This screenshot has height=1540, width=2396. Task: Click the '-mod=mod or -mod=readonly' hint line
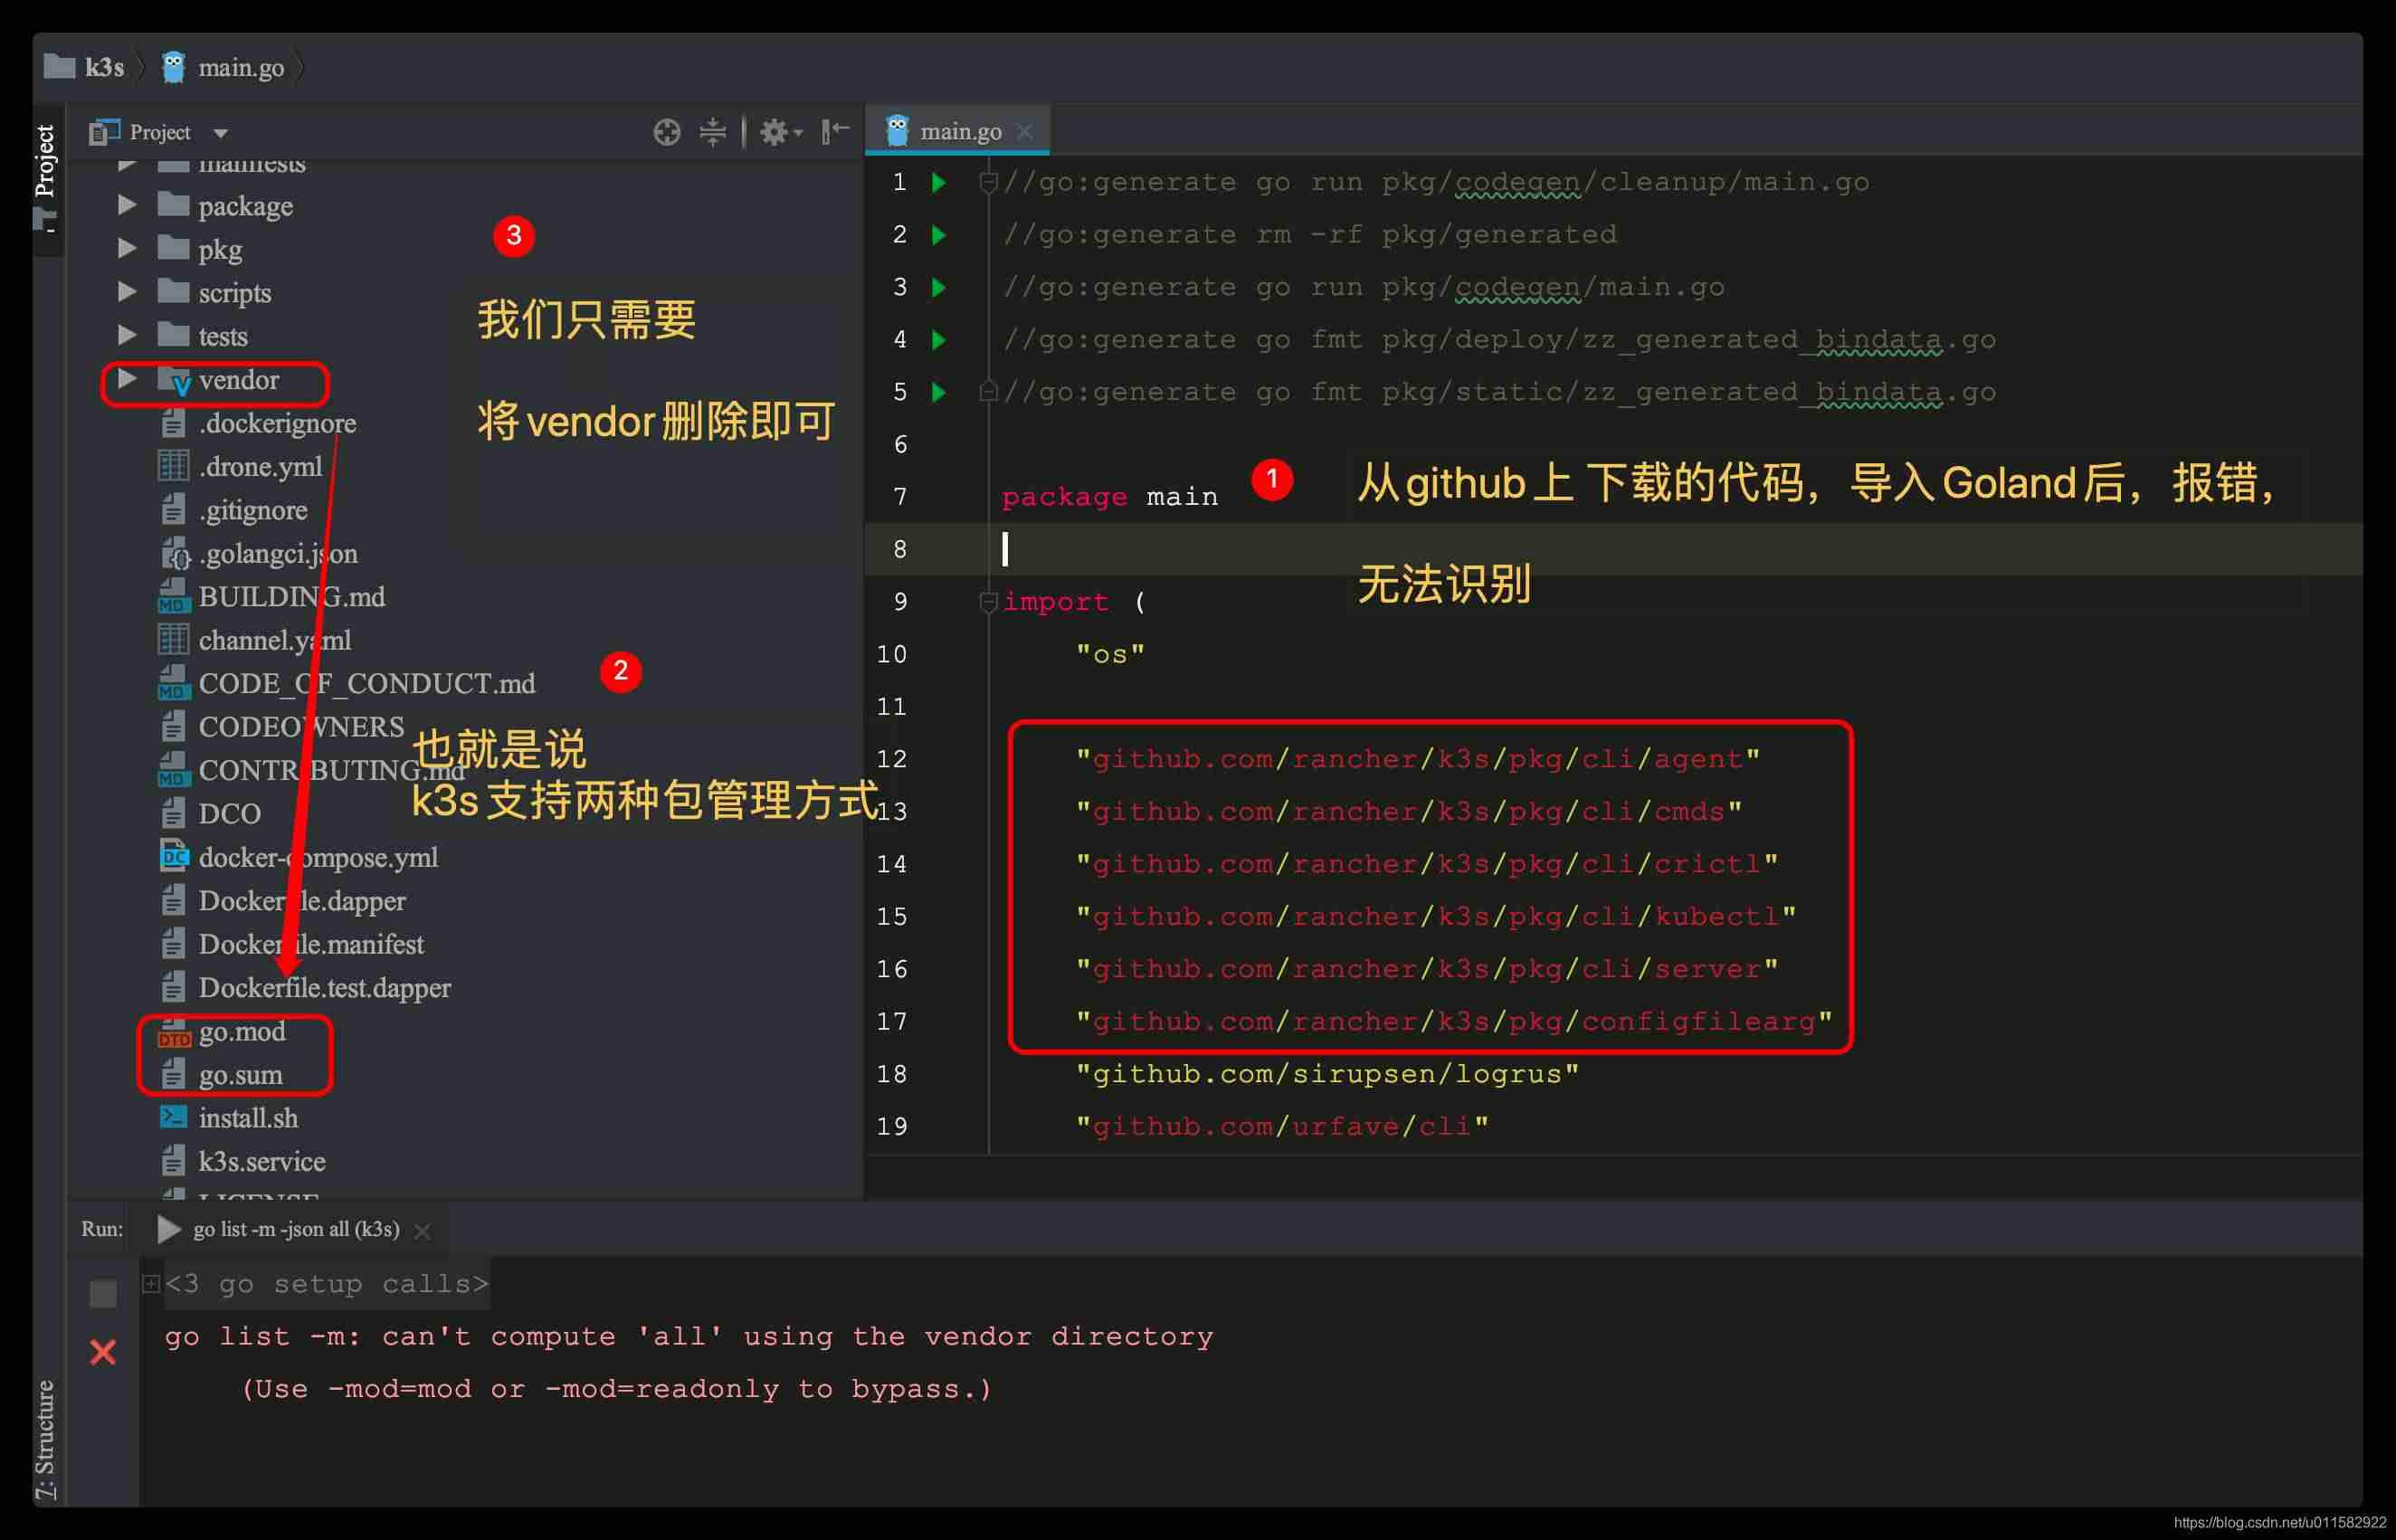pos(616,1389)
